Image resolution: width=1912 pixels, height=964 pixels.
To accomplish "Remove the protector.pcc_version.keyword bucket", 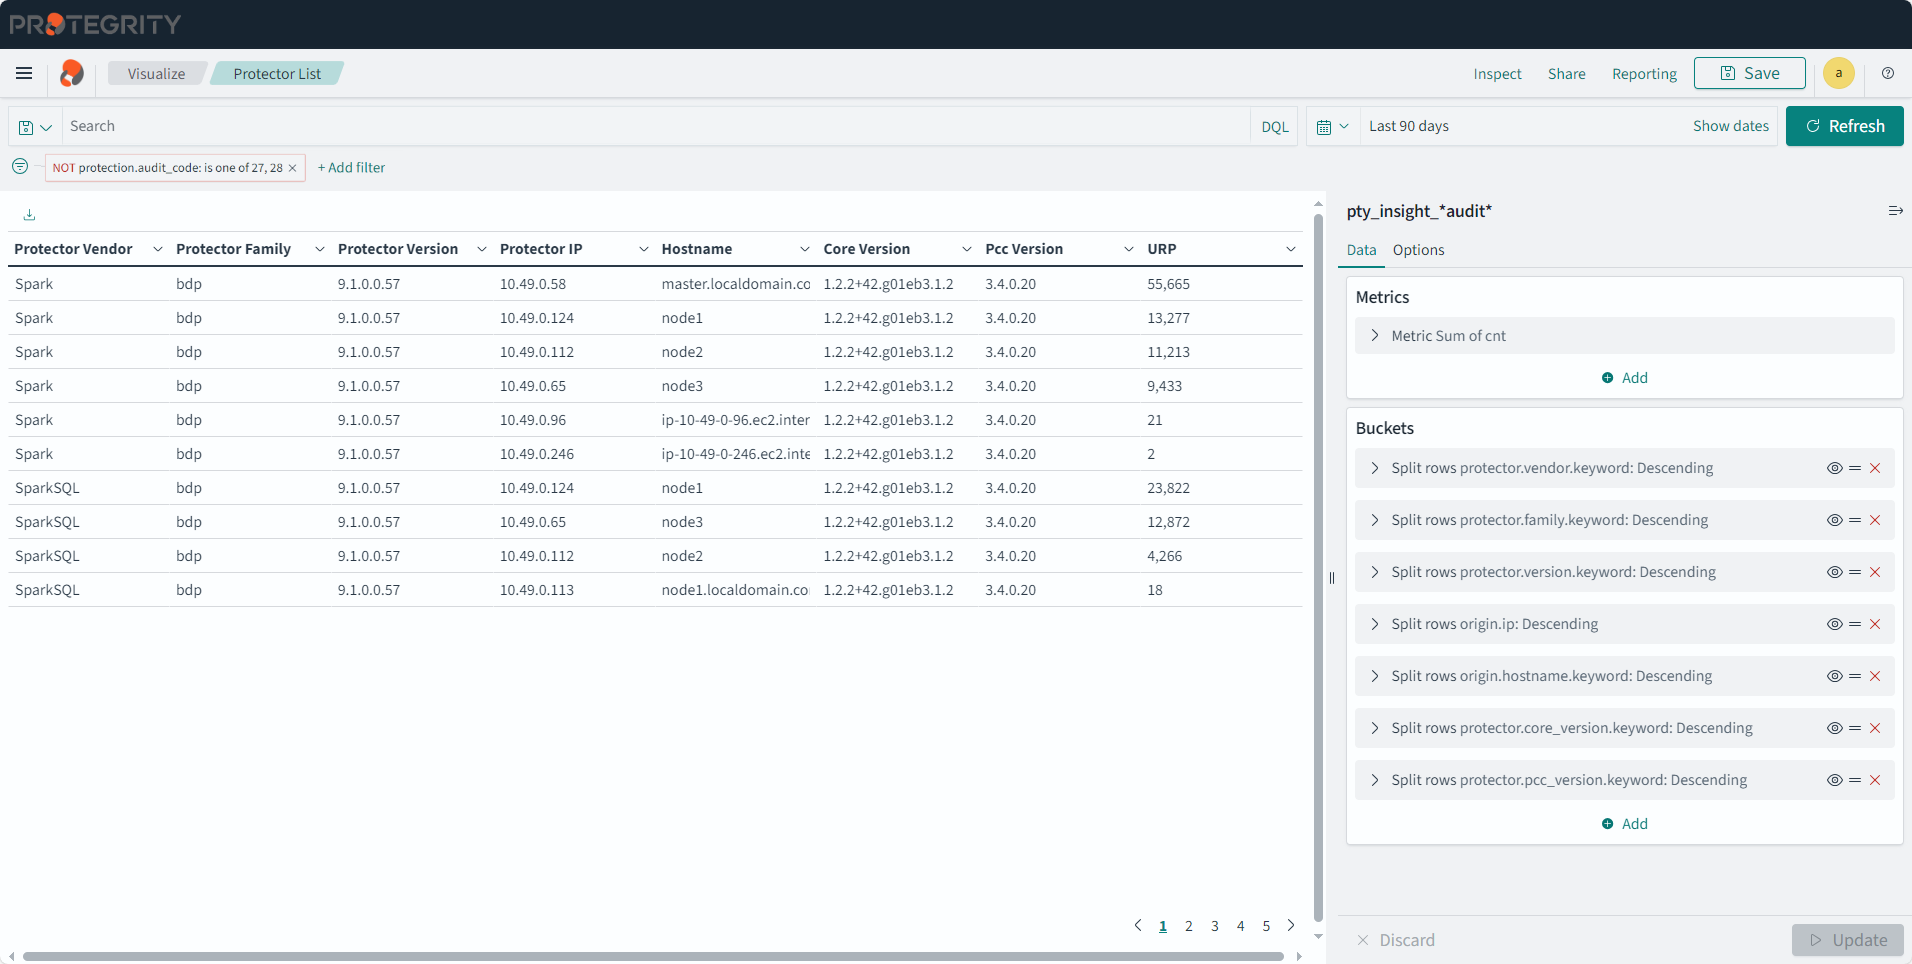I will point(1875,780).
